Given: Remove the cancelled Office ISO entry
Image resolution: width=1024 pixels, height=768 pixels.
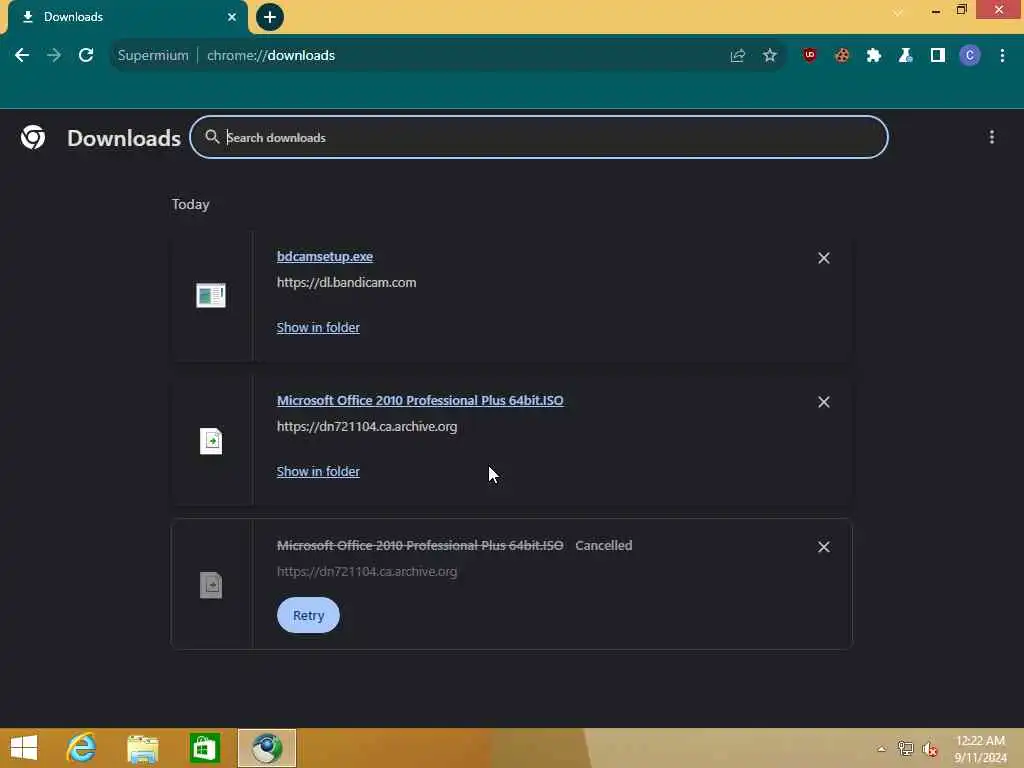Looking at the screenshot, I should click(824, 547).
